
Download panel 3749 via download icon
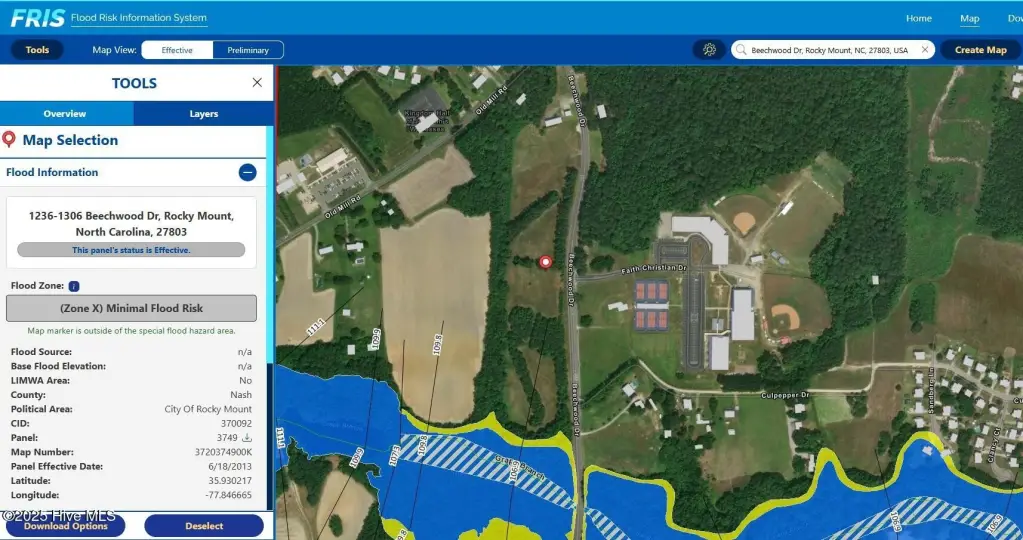(247, 438)
